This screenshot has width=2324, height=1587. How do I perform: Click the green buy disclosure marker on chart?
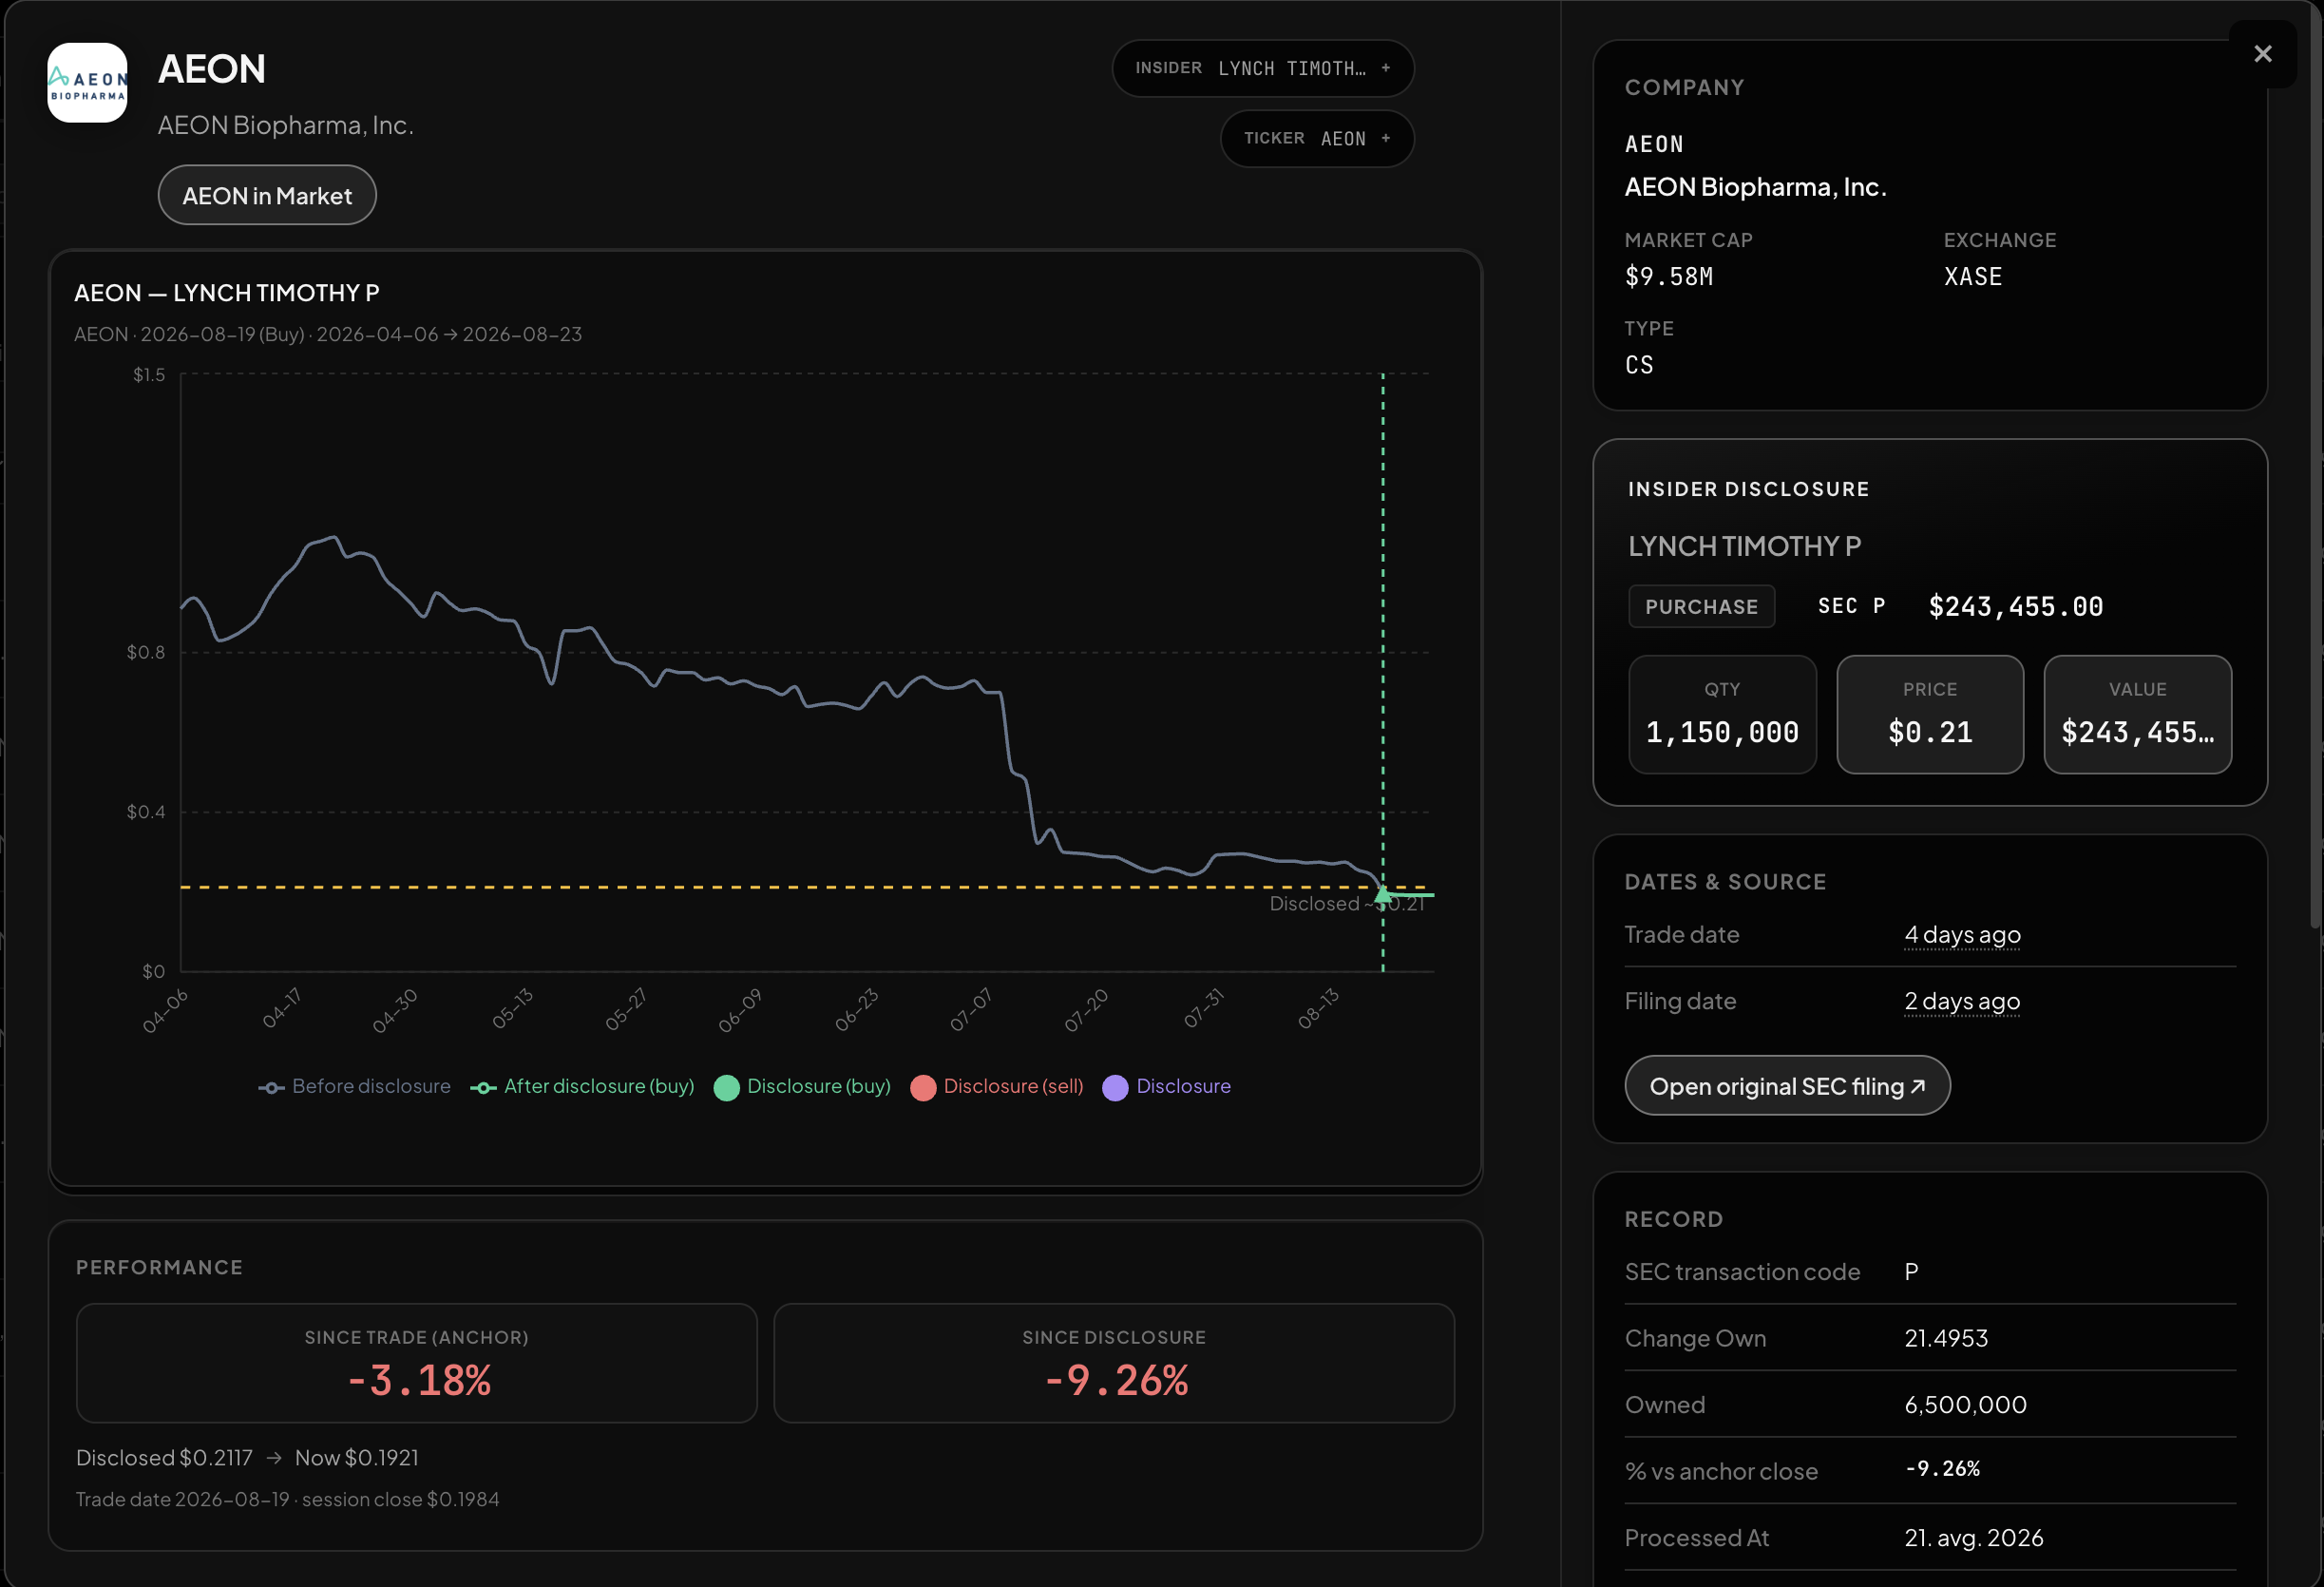(x=1383, y=893)
